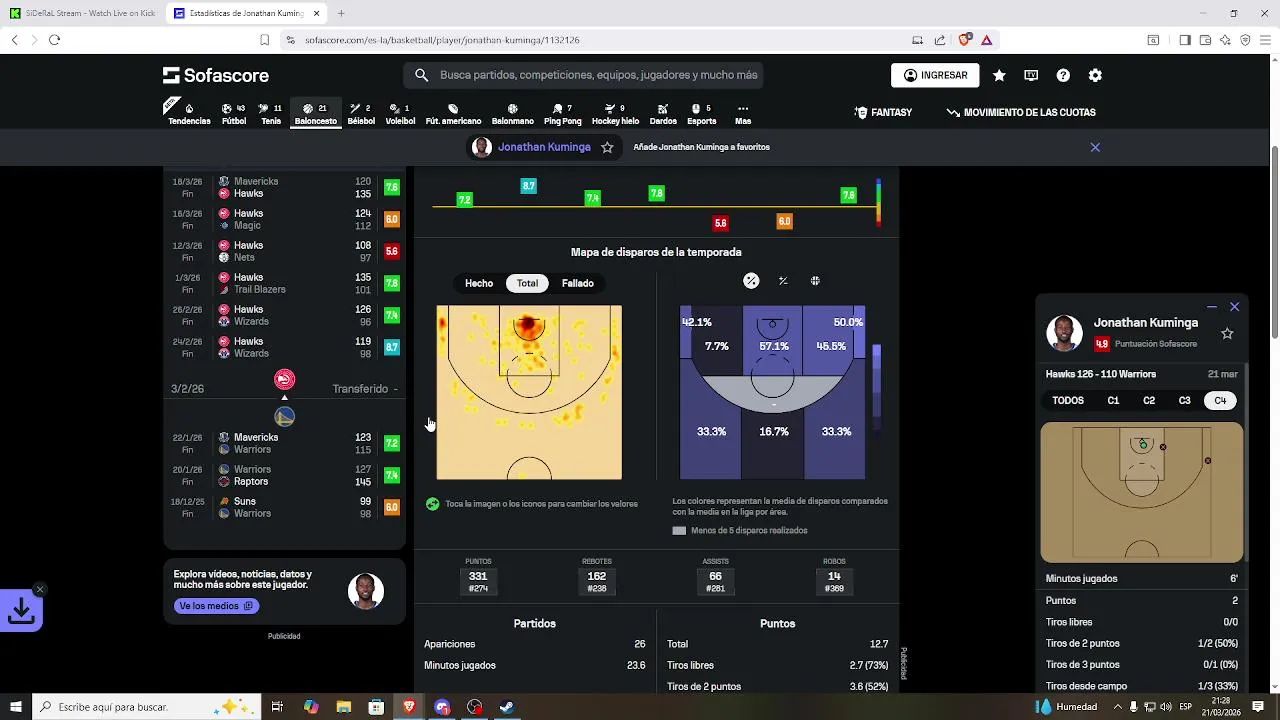Click Jonathan Kuminga name in banner
The width and height of the screenshot is (1280, 720).
pyautogui.click(x=544, y=147)
